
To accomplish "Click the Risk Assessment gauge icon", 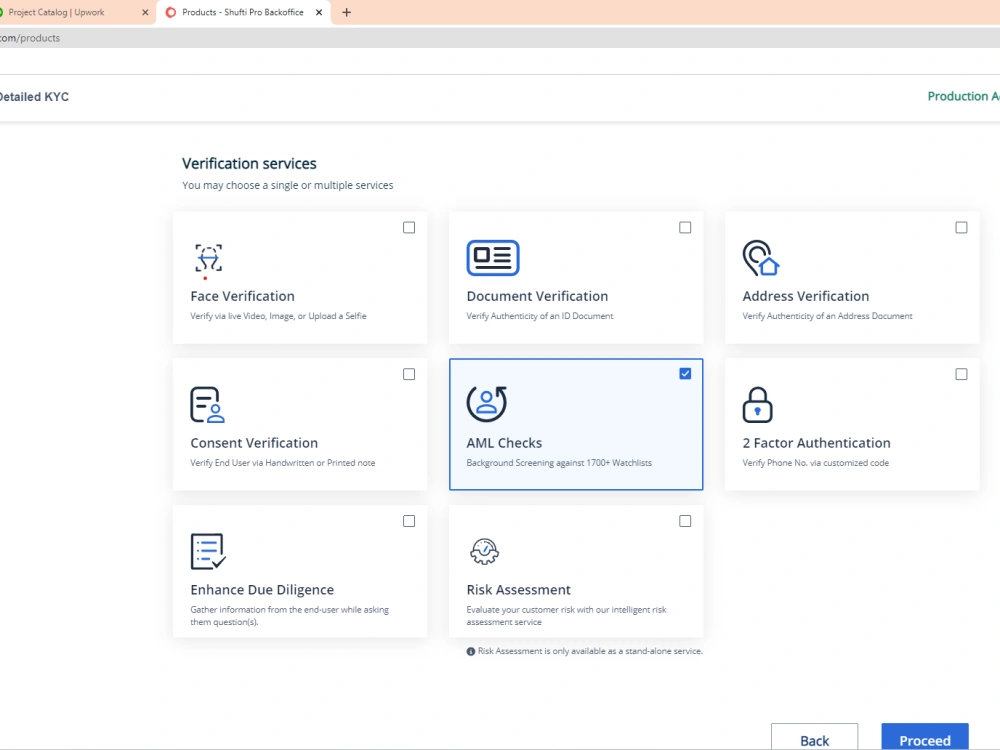I will (x=484, y=551).
